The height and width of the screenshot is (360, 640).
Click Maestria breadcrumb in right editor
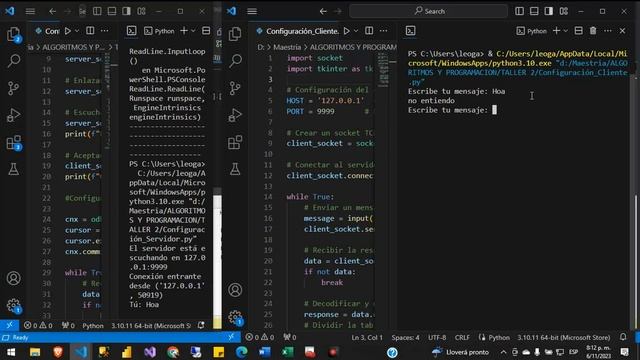[287, 47]
